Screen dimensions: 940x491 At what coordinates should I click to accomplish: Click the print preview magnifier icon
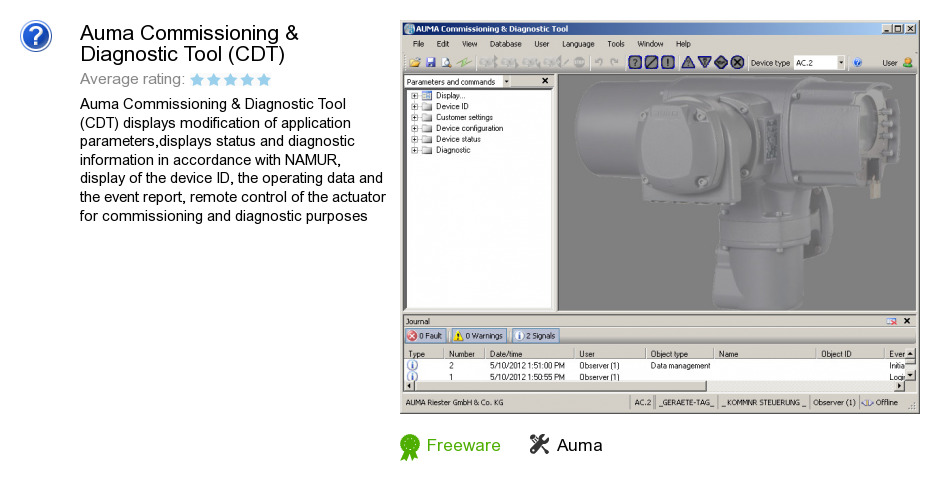point(446,62)
